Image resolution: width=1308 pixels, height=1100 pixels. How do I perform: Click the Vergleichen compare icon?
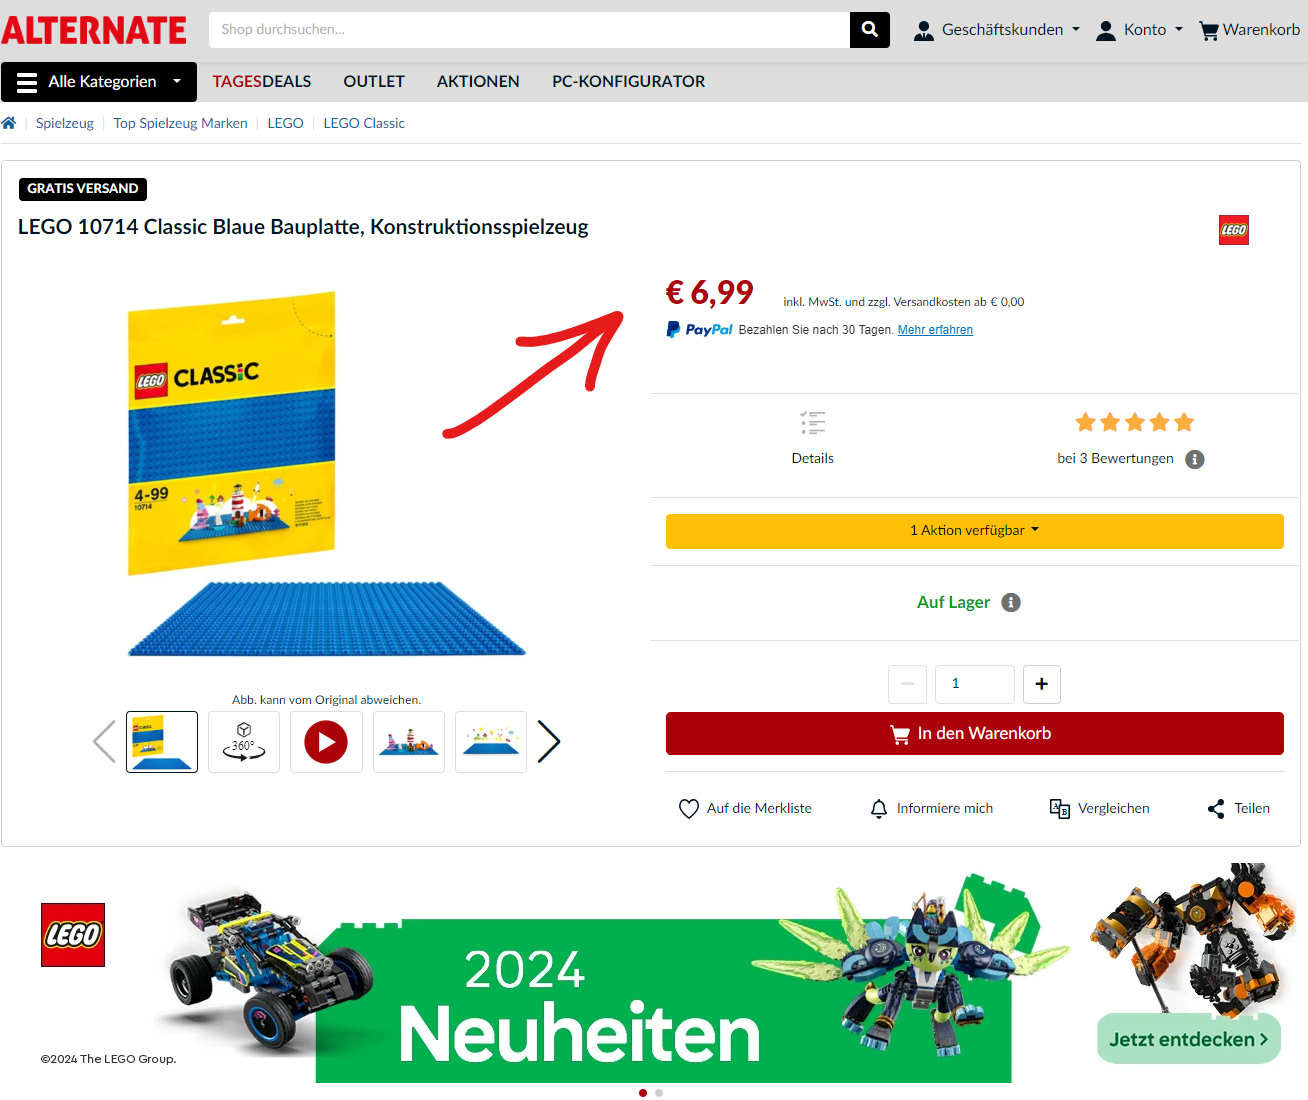[1060, 808]
